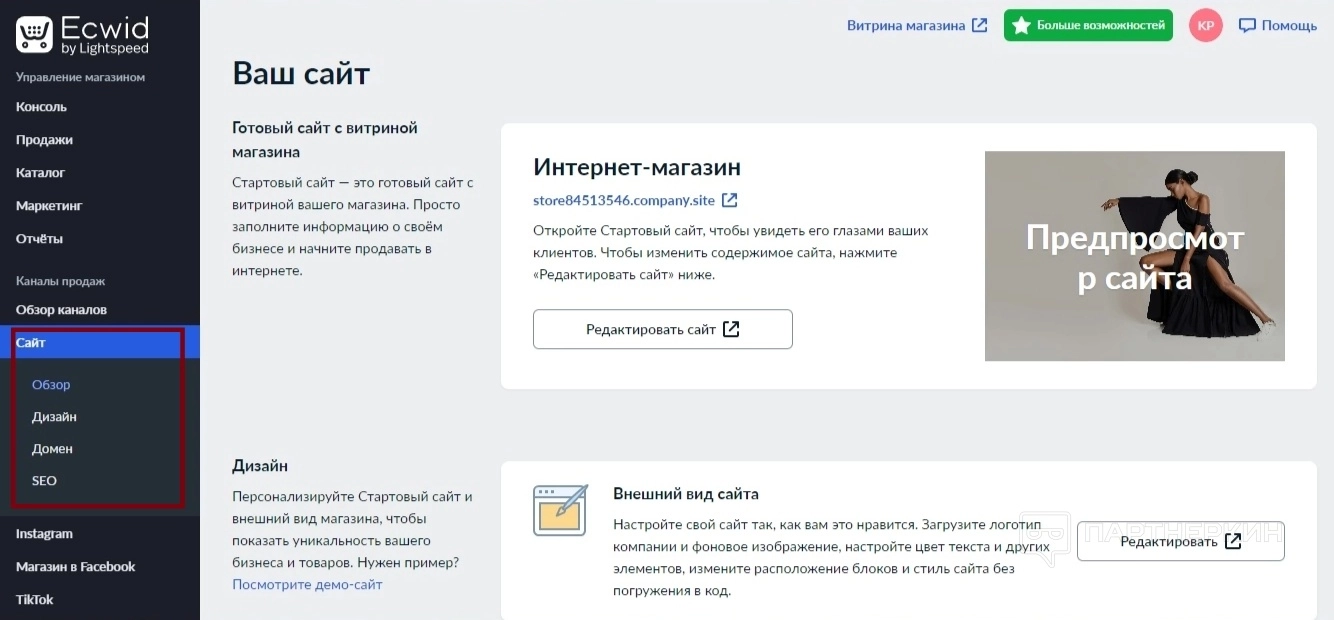Open Обзор каналов in the sidebar
This screenshot has height=620, width=1334.
pyautogui.click(x=61, y=310)
